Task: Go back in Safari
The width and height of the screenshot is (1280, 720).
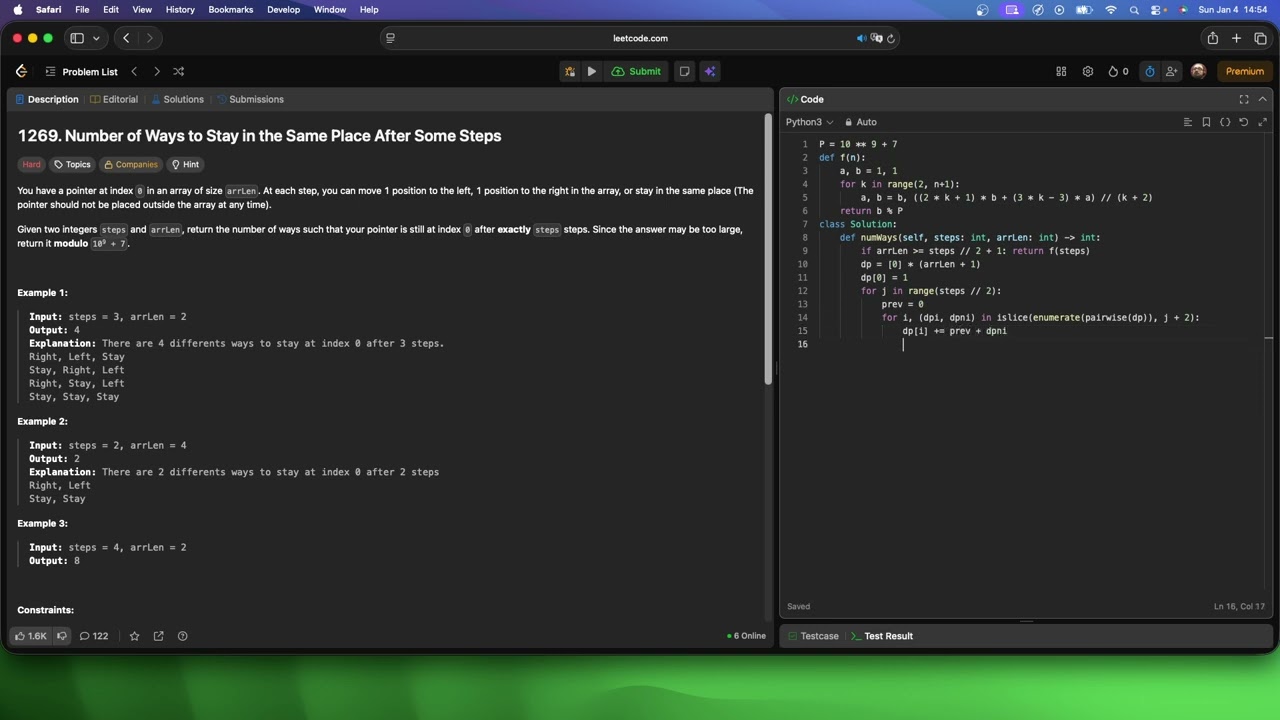Action: tap(126, 38)
